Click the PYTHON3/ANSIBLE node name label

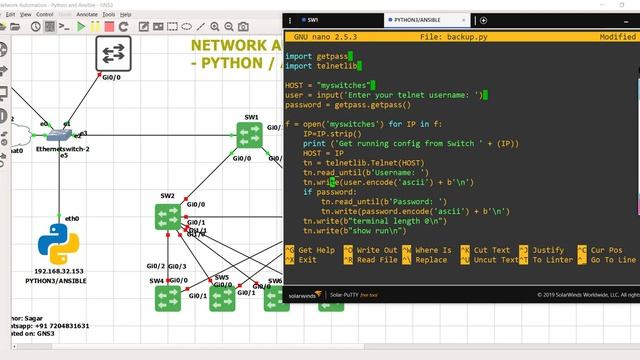tap(56, 281)
